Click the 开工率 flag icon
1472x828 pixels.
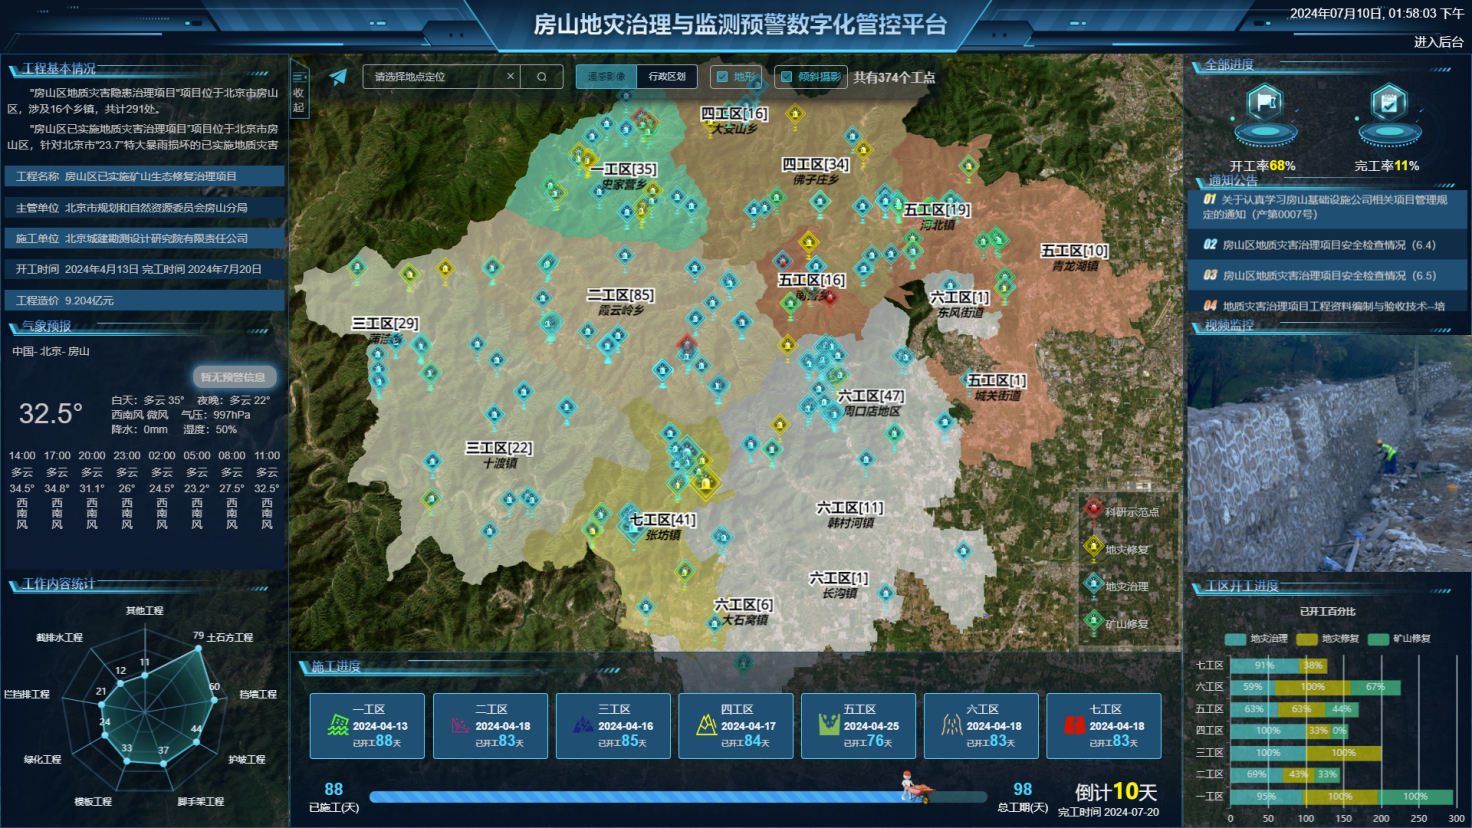point(1265,104)
